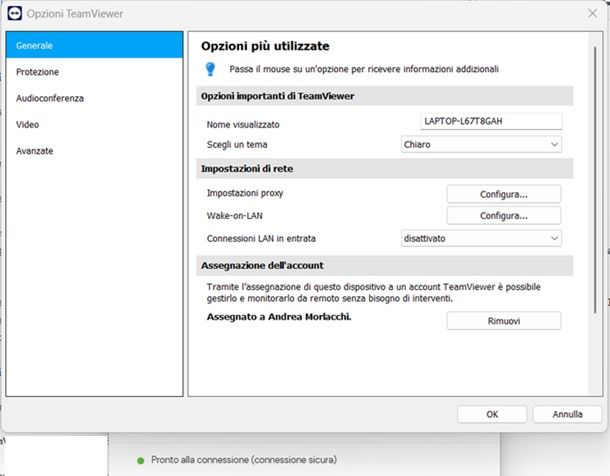Click the 'Assegnazione dell'account' section header
The width and height of the screenshot is (610, 476).
384,266
